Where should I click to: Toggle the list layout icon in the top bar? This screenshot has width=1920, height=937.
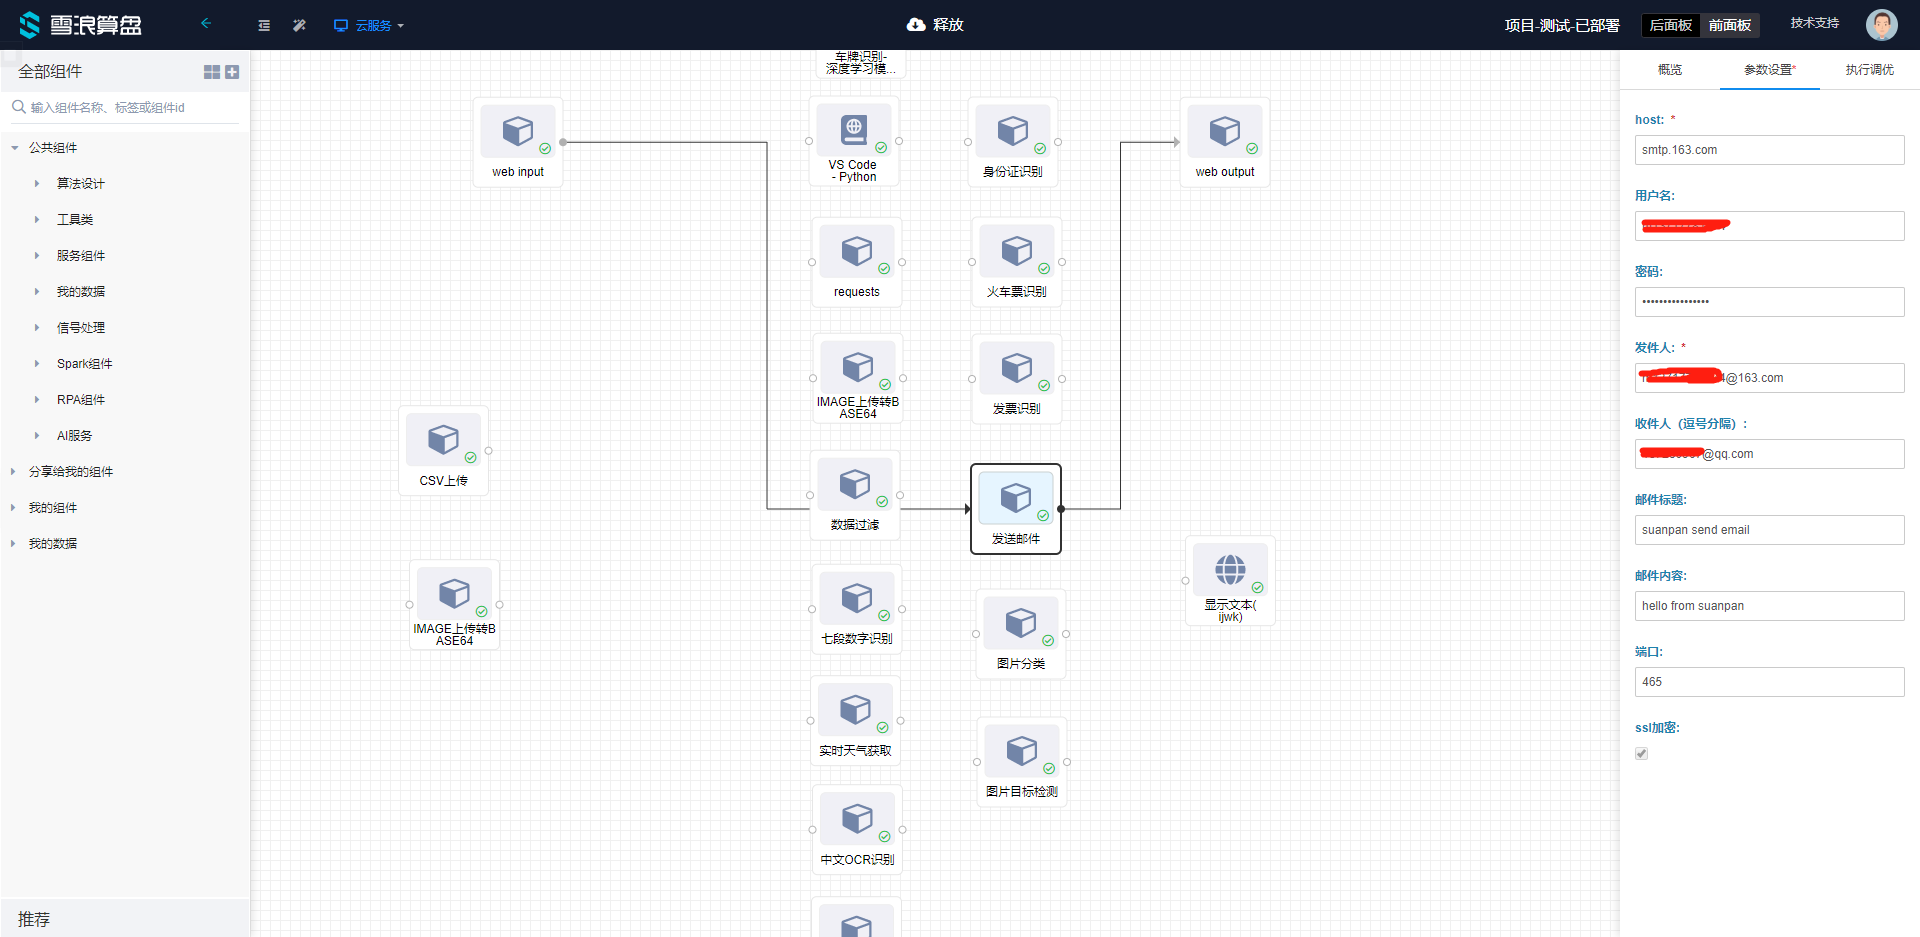(x=264, y=25)
